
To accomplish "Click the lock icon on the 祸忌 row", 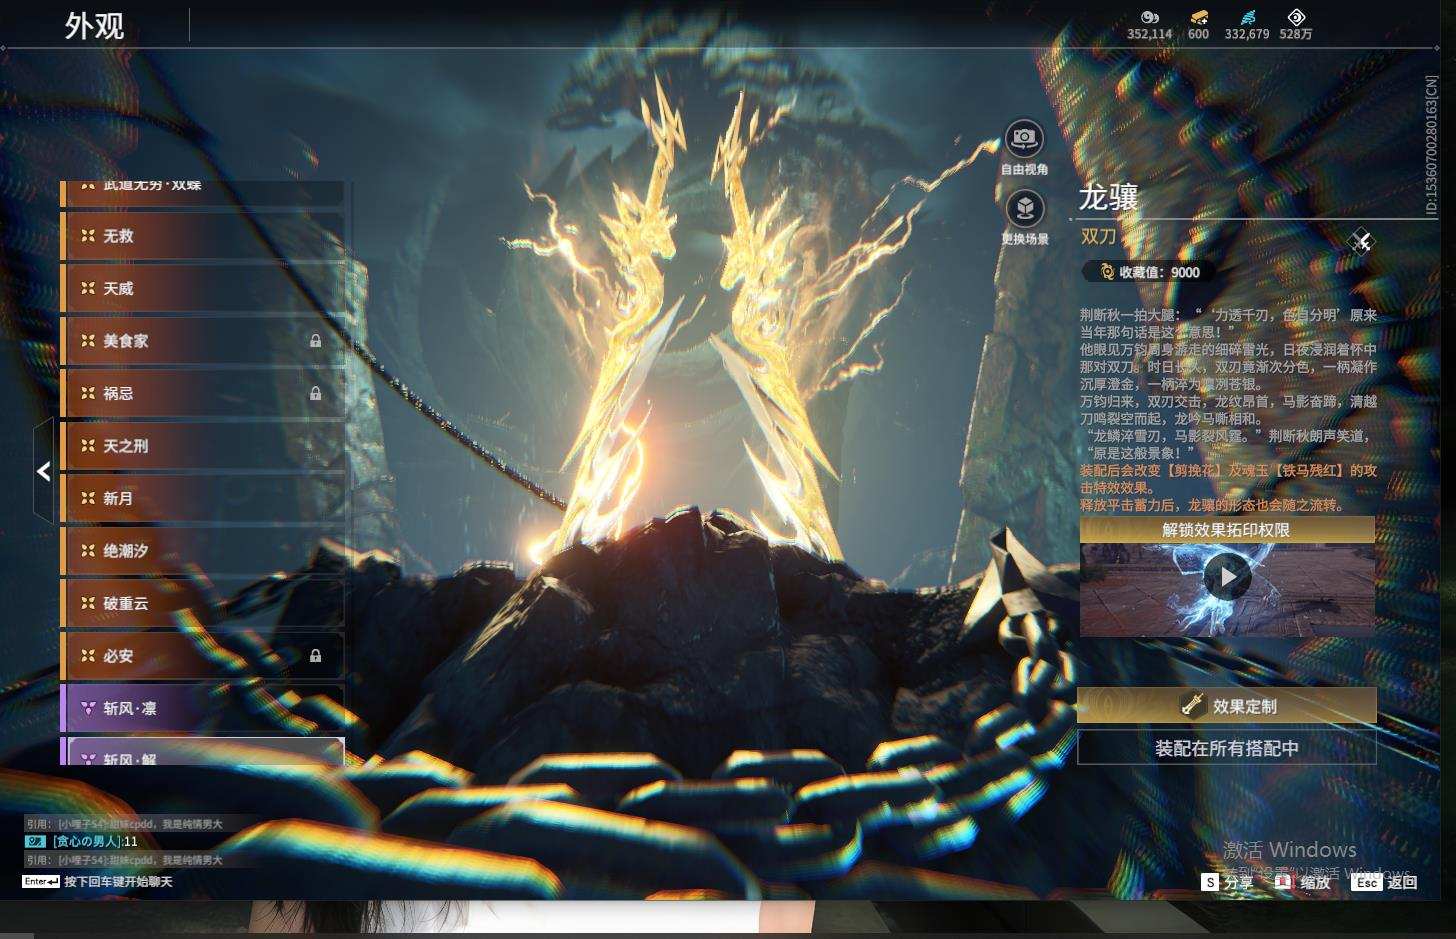I will 316,394.
